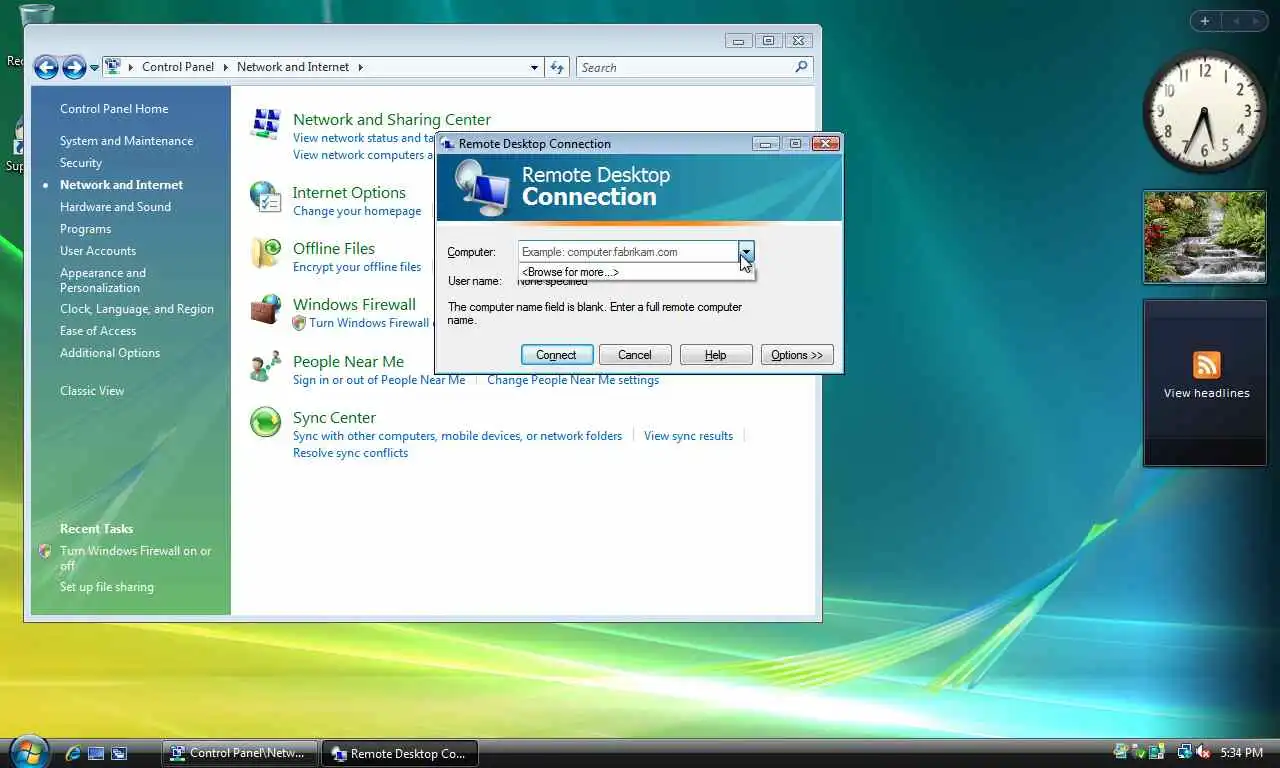
Task: Click inside the Computer name input field
Action: coord(628,252)
